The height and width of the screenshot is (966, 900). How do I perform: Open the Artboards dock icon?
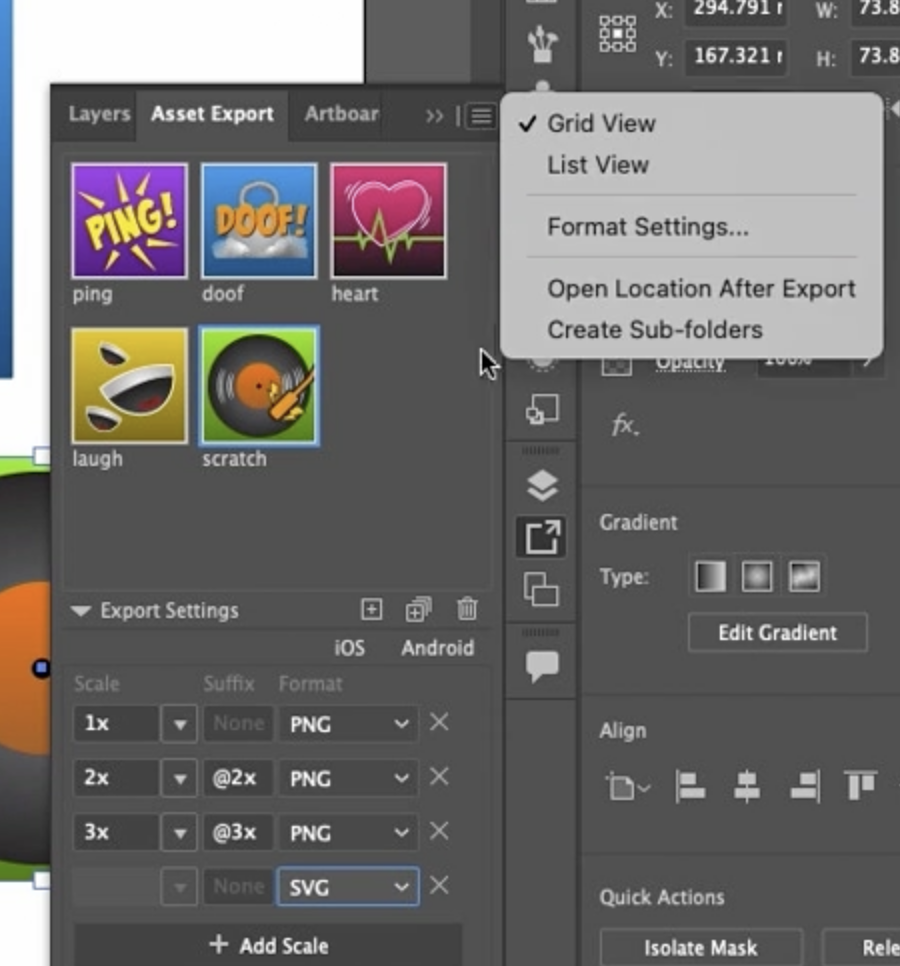point(541,590)
